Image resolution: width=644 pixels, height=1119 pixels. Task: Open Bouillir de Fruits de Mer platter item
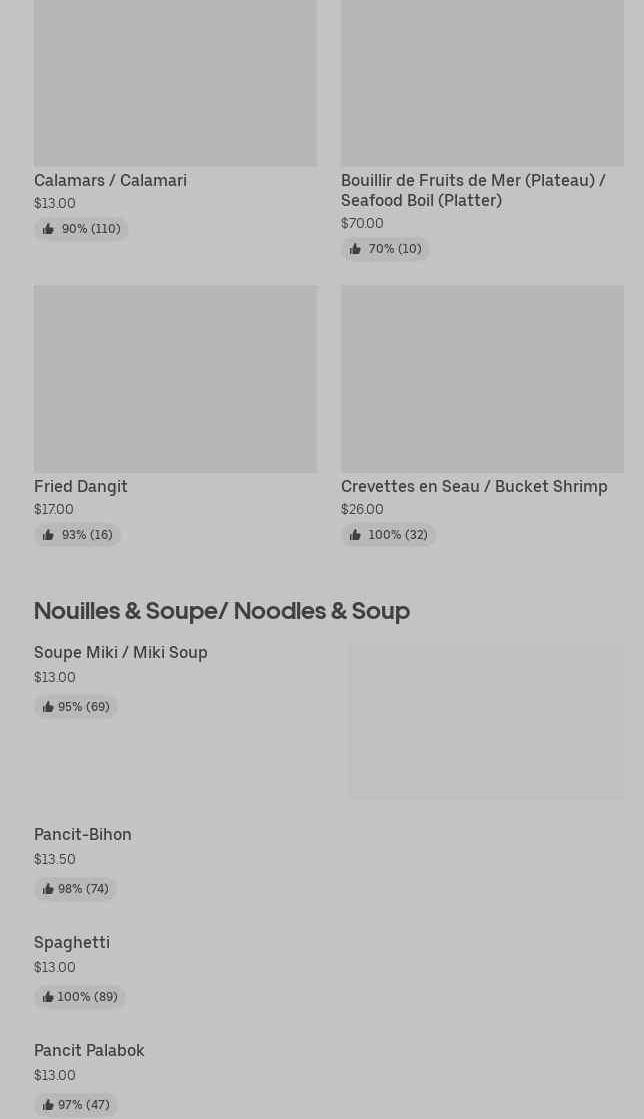[x=473, y=191]
